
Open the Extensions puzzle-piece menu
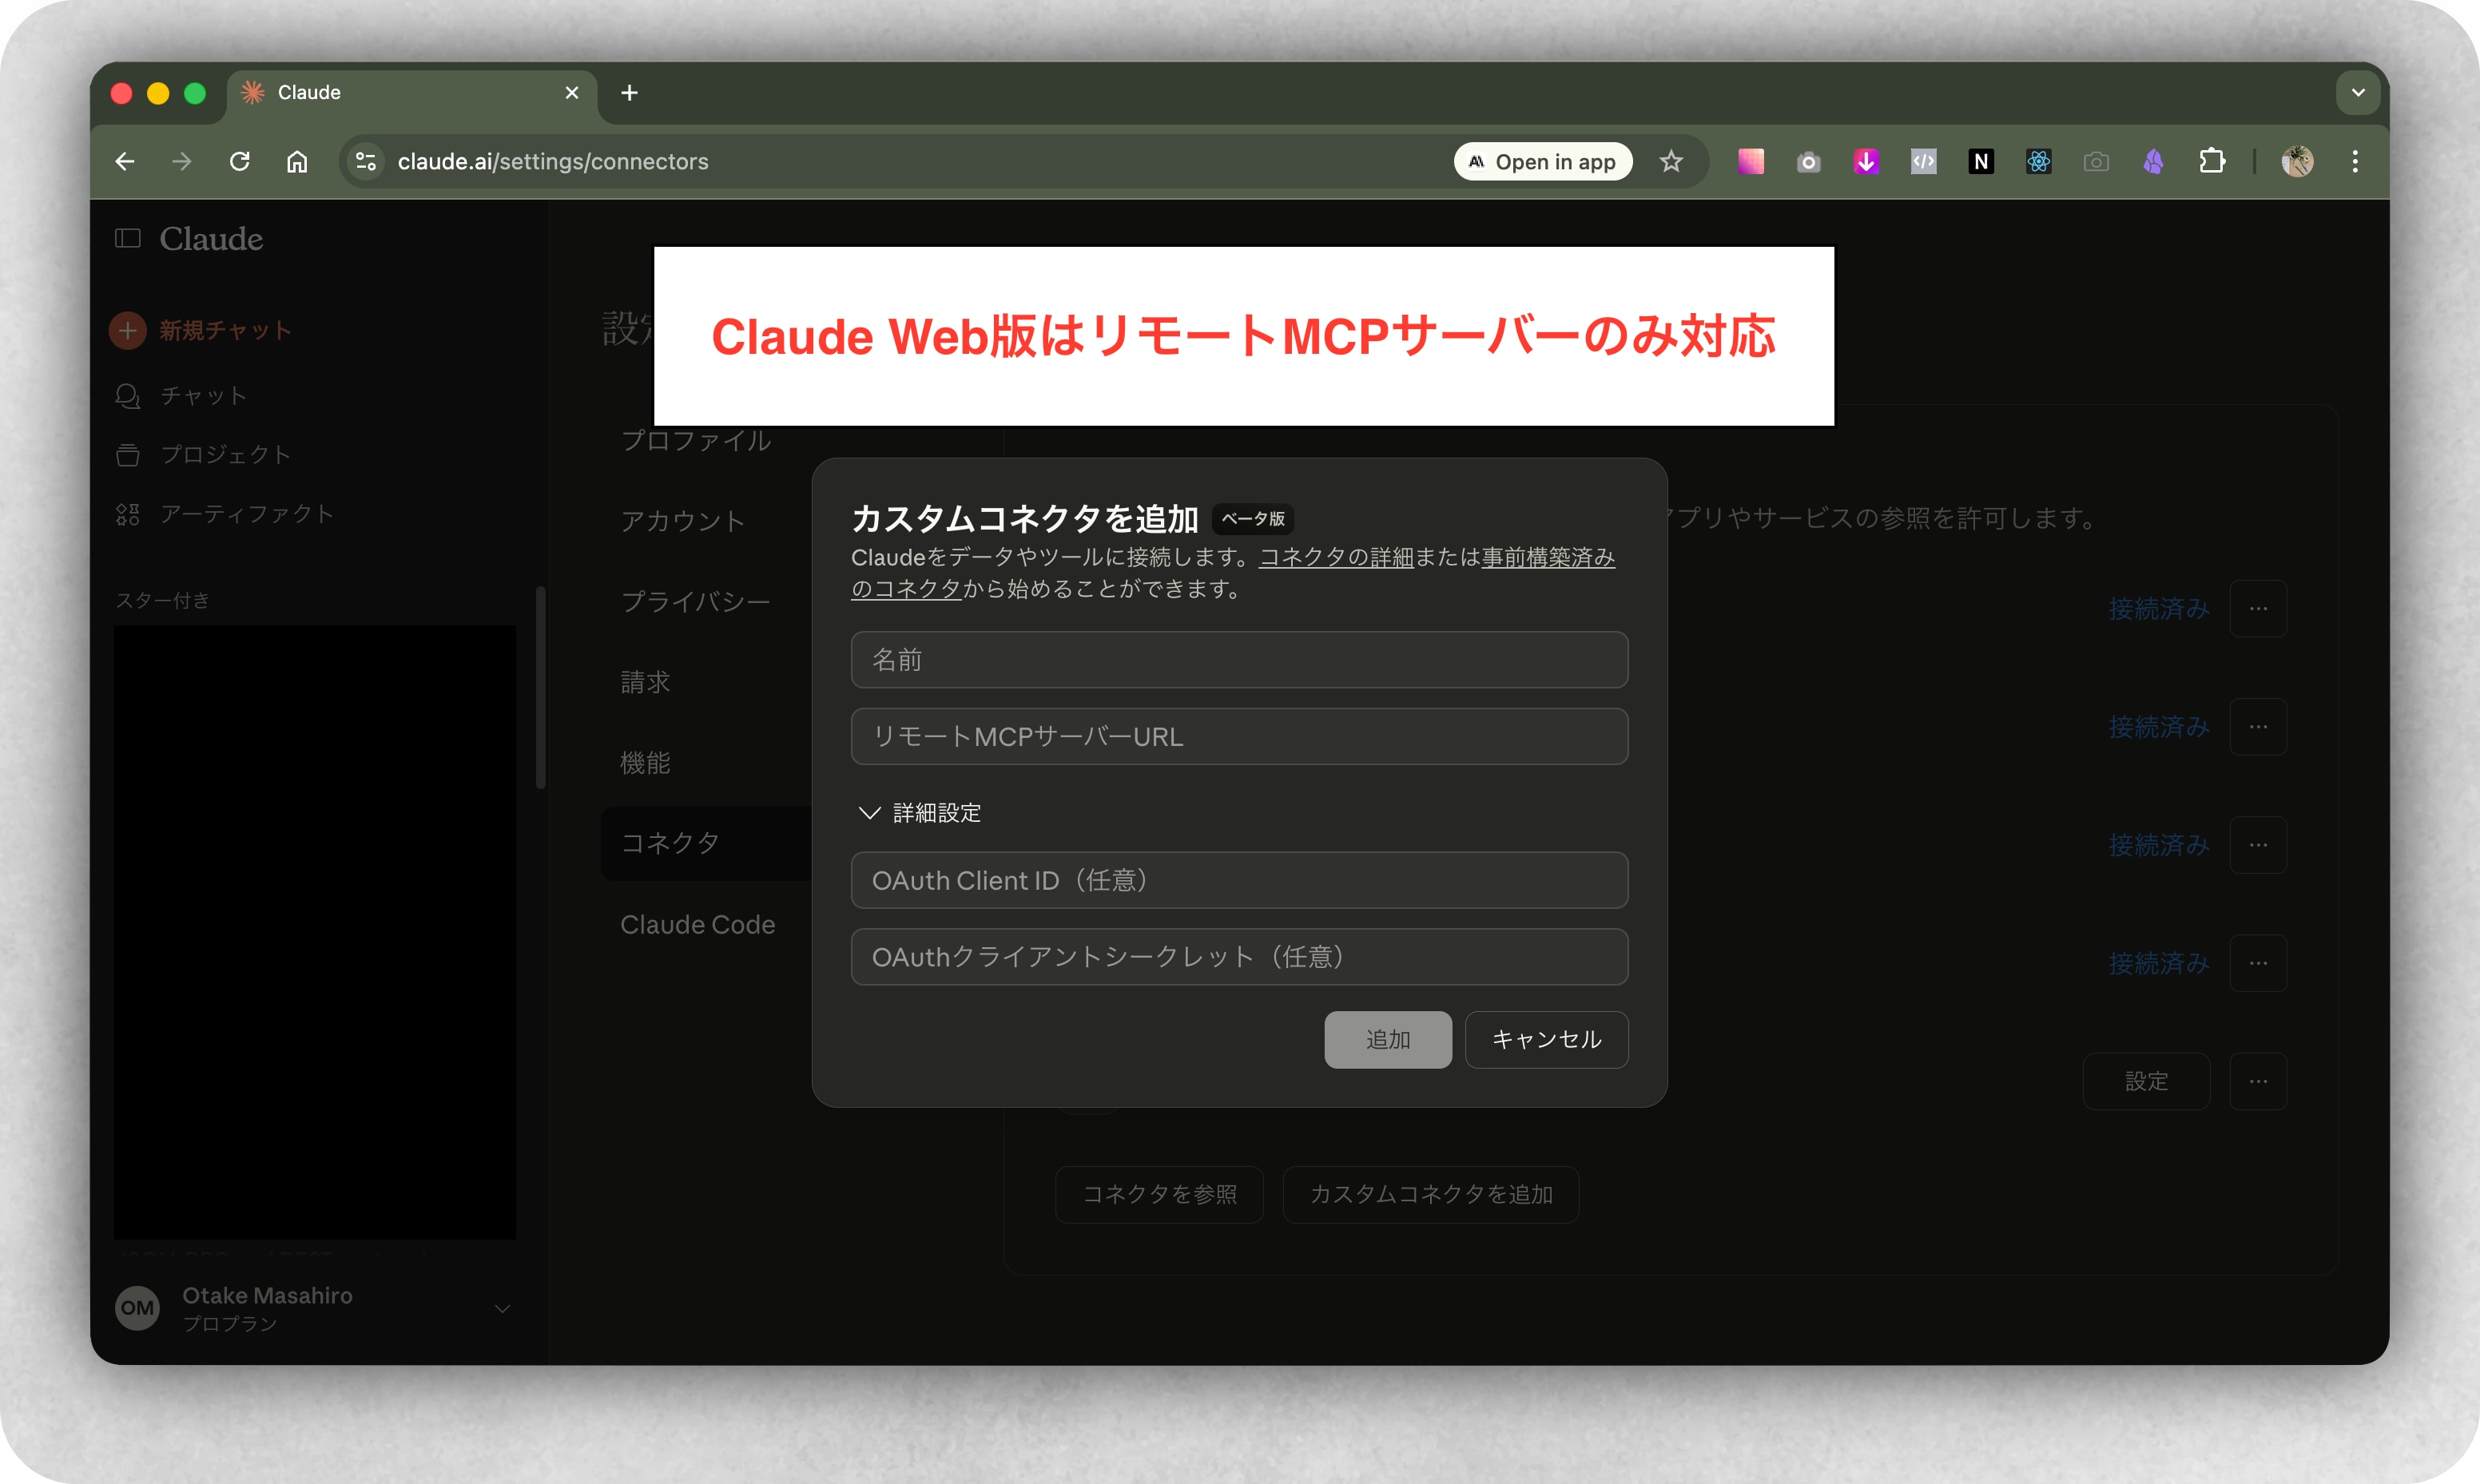2211,161
